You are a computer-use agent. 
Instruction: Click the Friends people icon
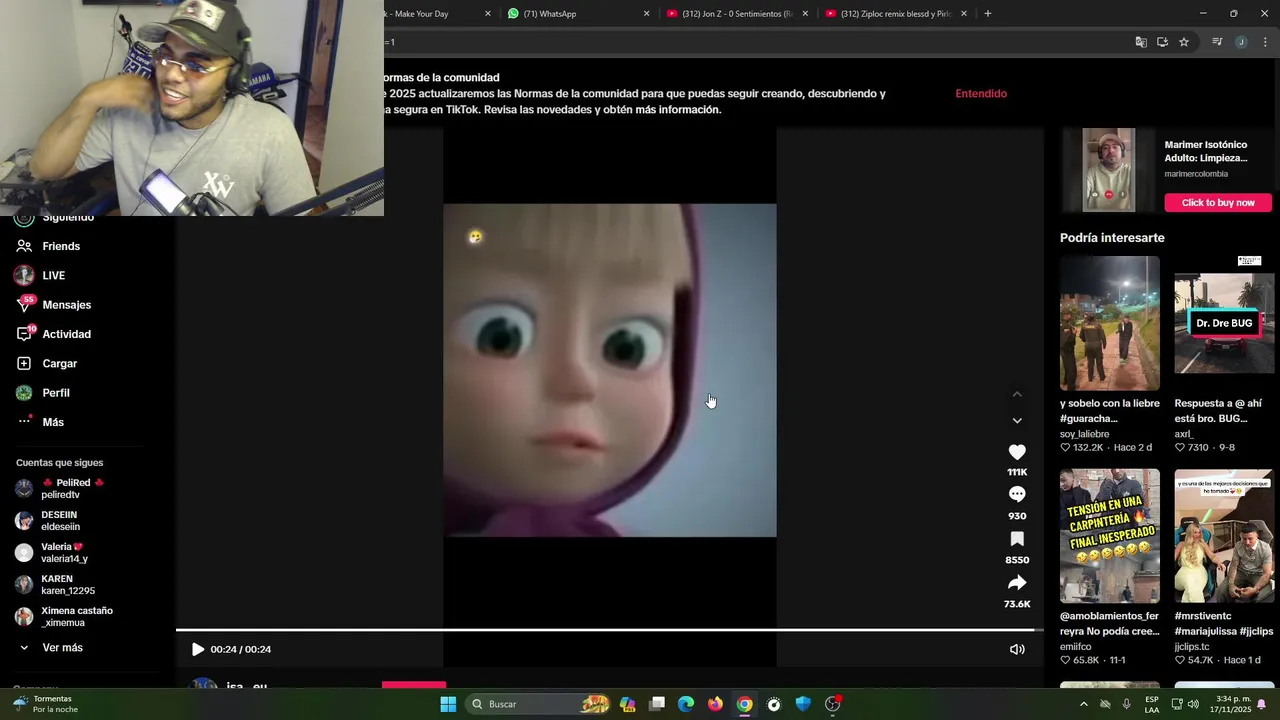[24, 246]
